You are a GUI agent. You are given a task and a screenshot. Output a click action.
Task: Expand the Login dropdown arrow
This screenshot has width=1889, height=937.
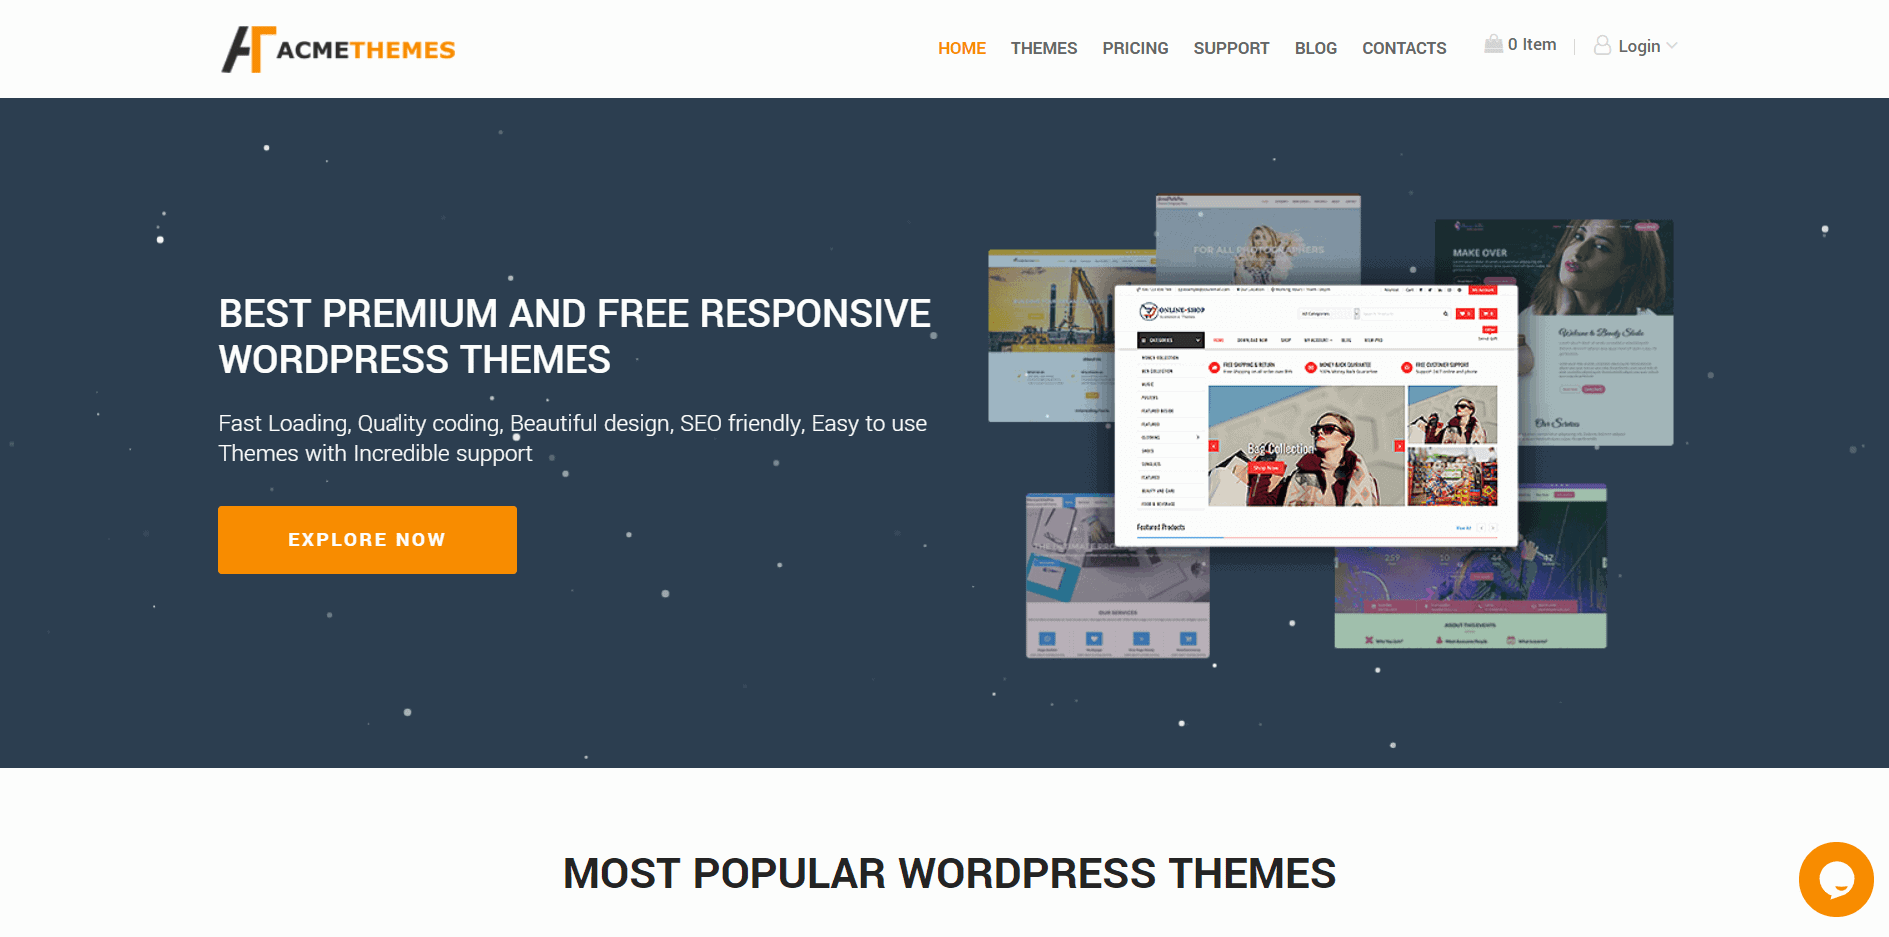(x=1672, y=46)
